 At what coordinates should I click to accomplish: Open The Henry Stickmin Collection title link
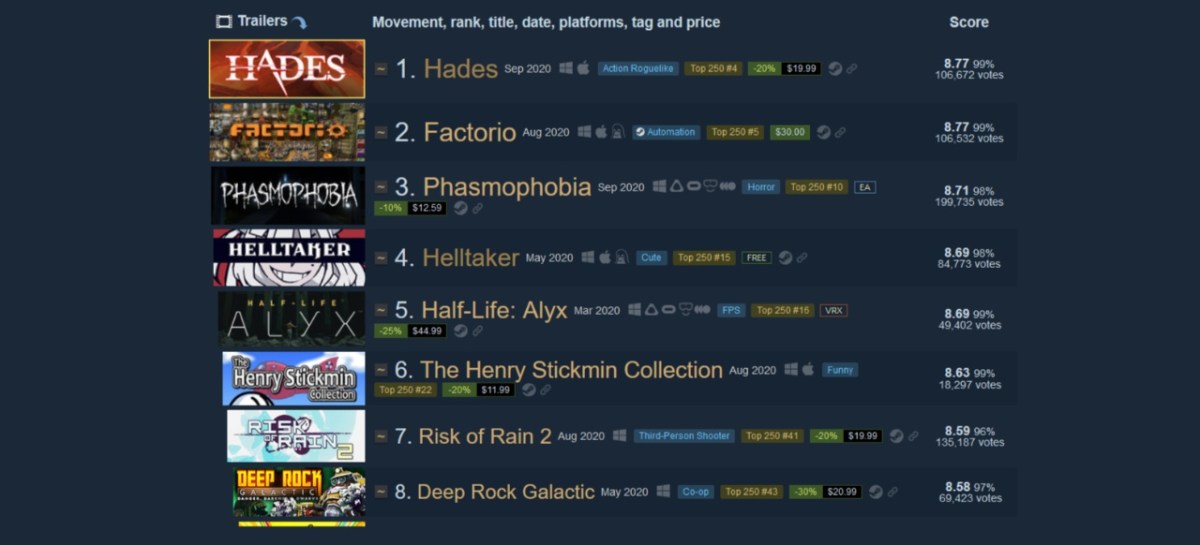(x=571, y=370)
